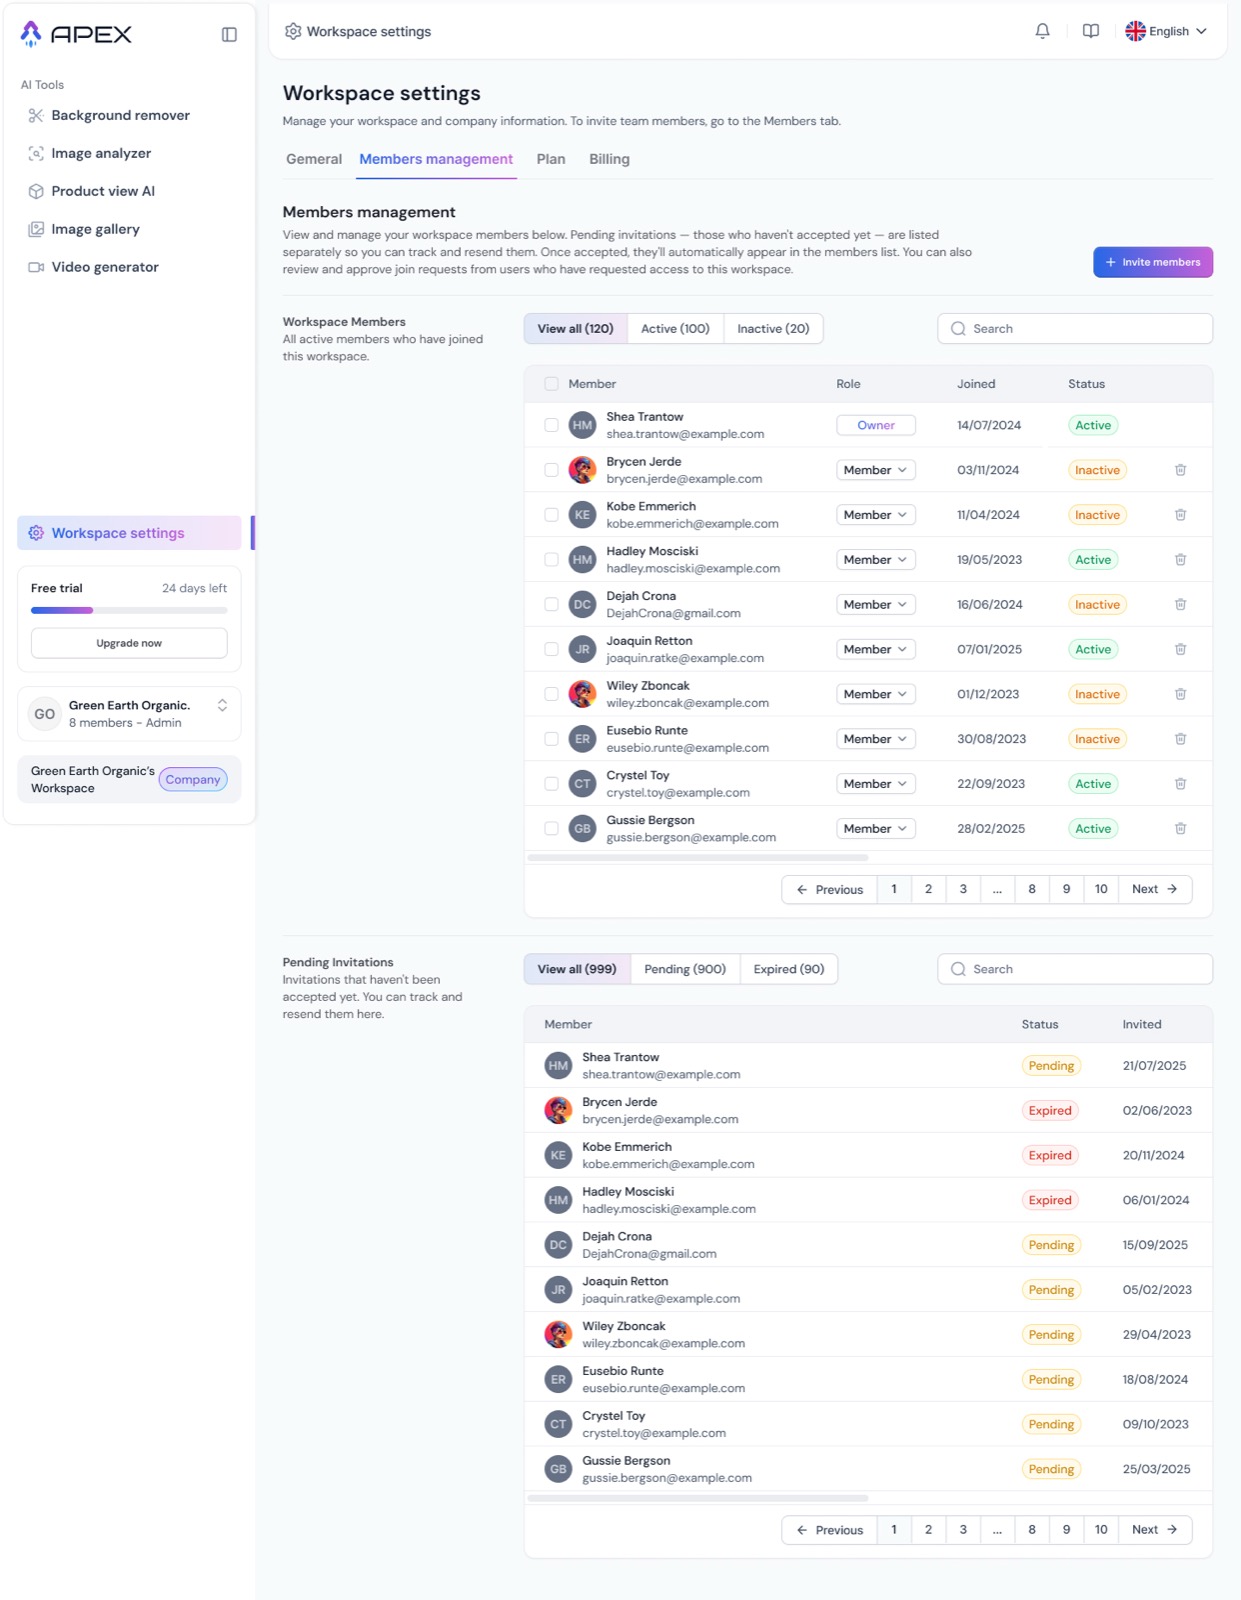Click search icon in Pending Invitations search
Screen dimensions: 1241x1600
tap(958, 969)
